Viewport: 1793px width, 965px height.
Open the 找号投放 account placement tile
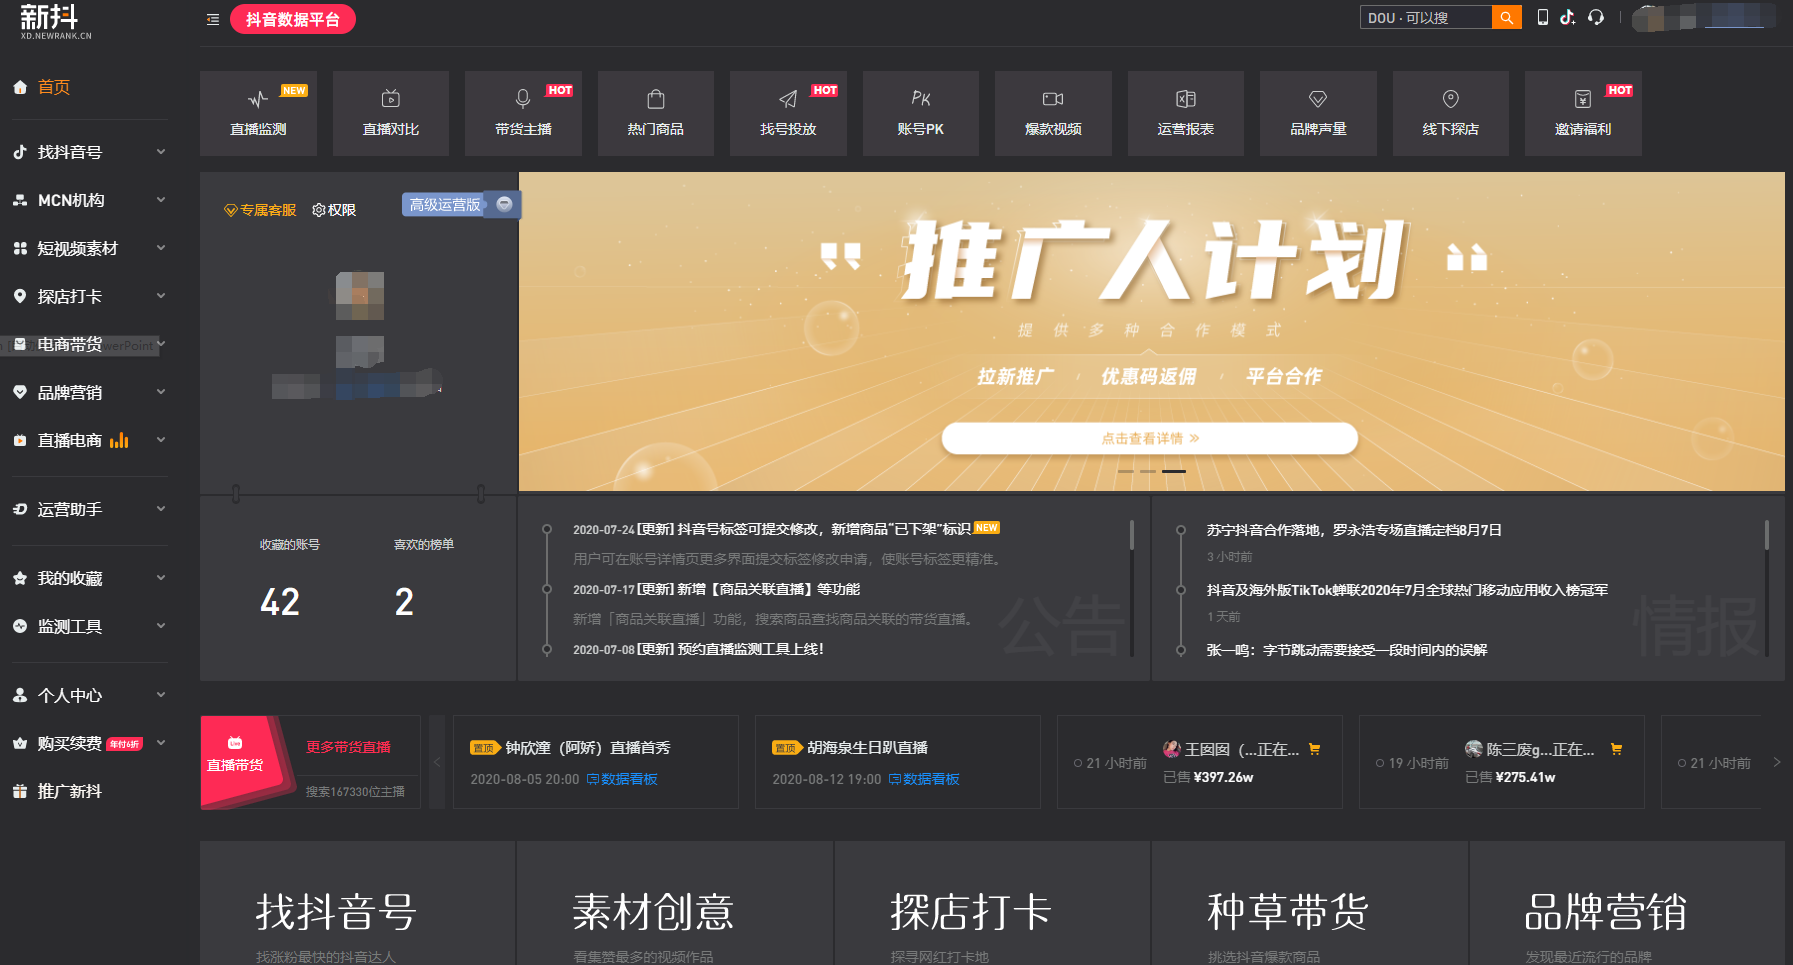pyautogui.click(x=788, y=113)
